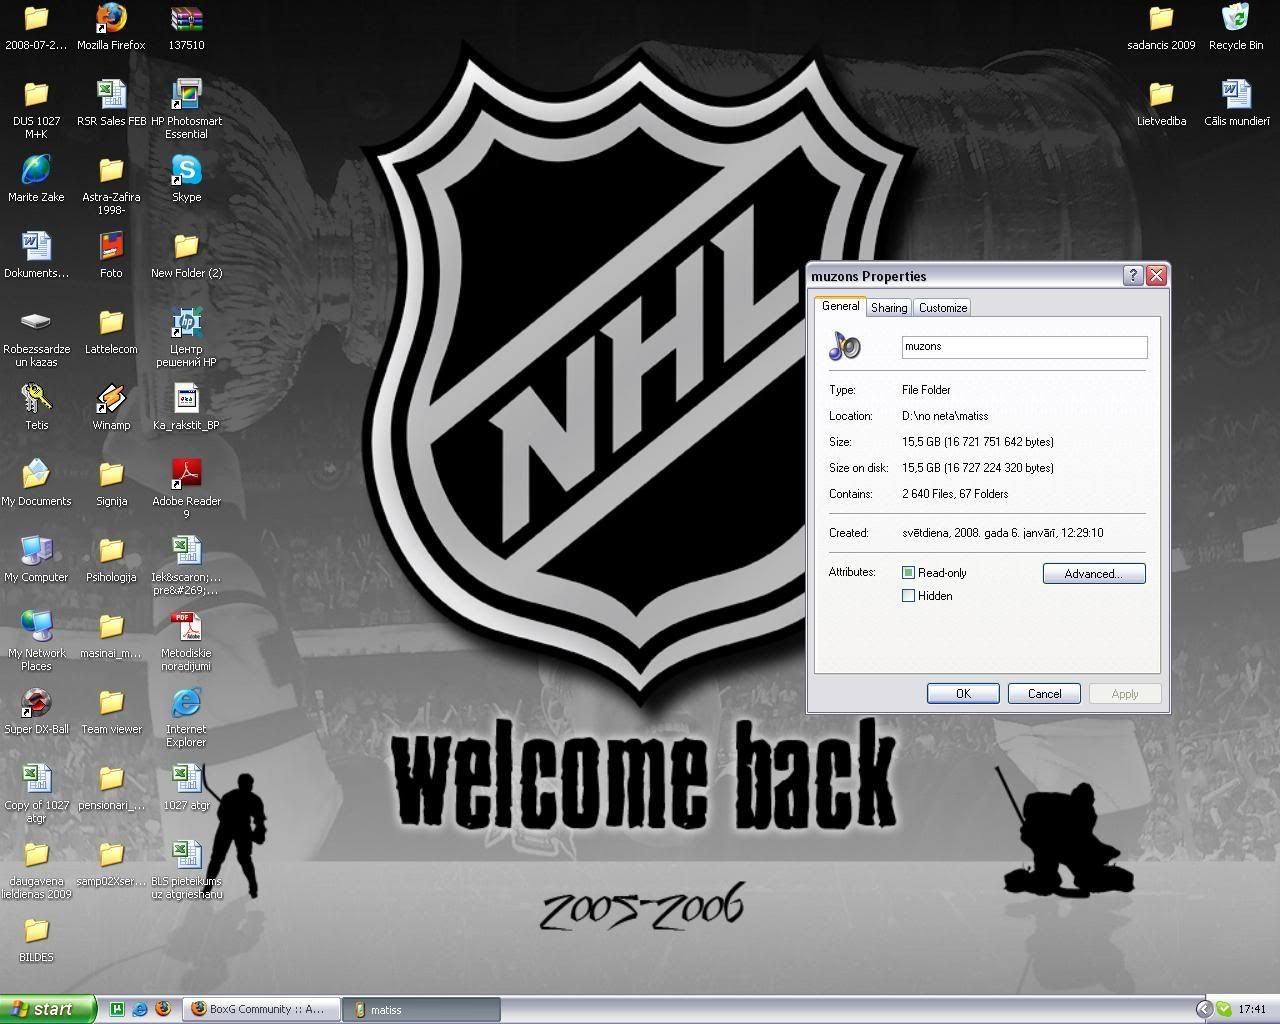Select the Lattelecom folder icon
This screenshot has width=1280, height=1024.
(111, 331)
